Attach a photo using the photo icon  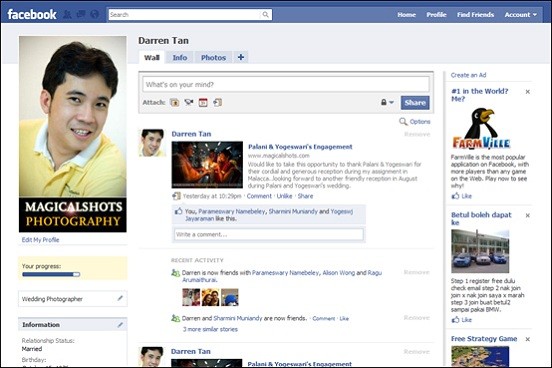(175, 102)
